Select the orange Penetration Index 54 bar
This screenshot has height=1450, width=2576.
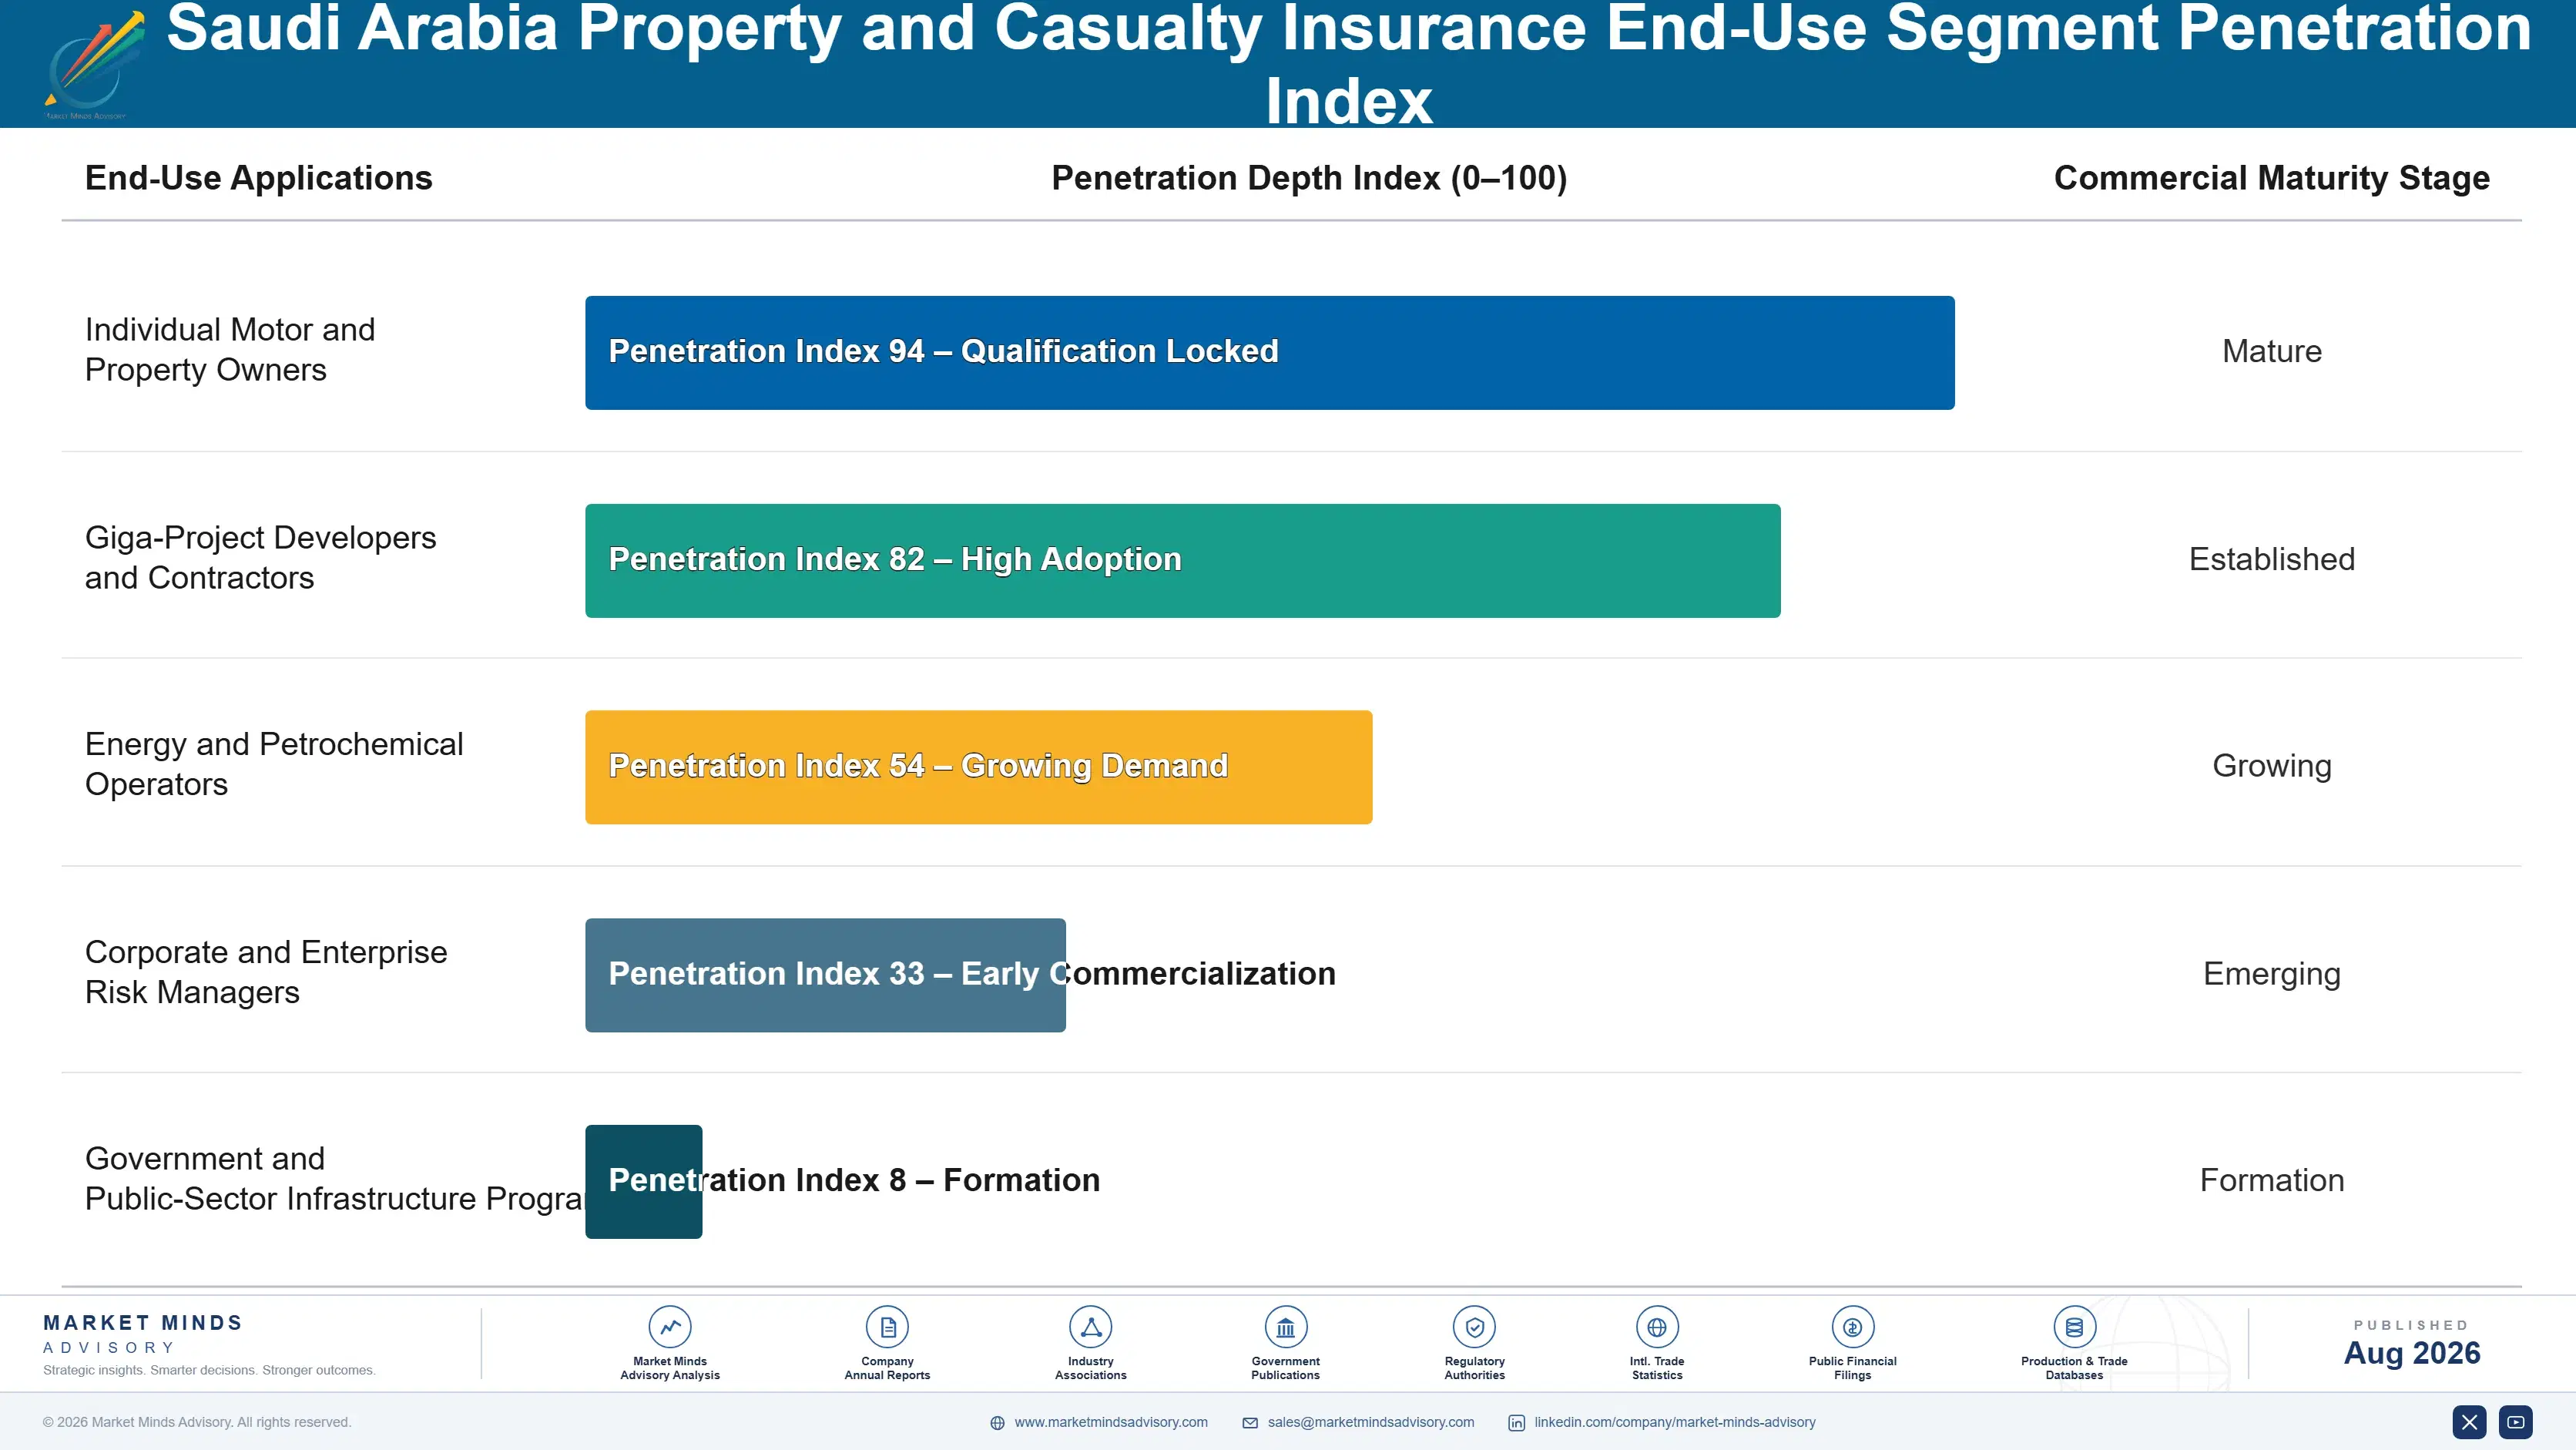(x=979, y=767)
